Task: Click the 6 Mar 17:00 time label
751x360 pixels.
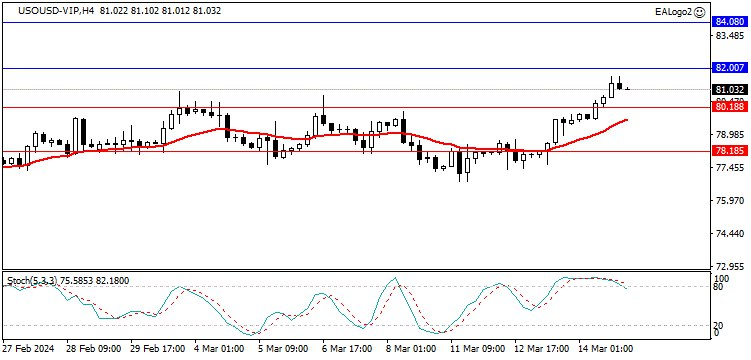Action: [x=347, y=348]
